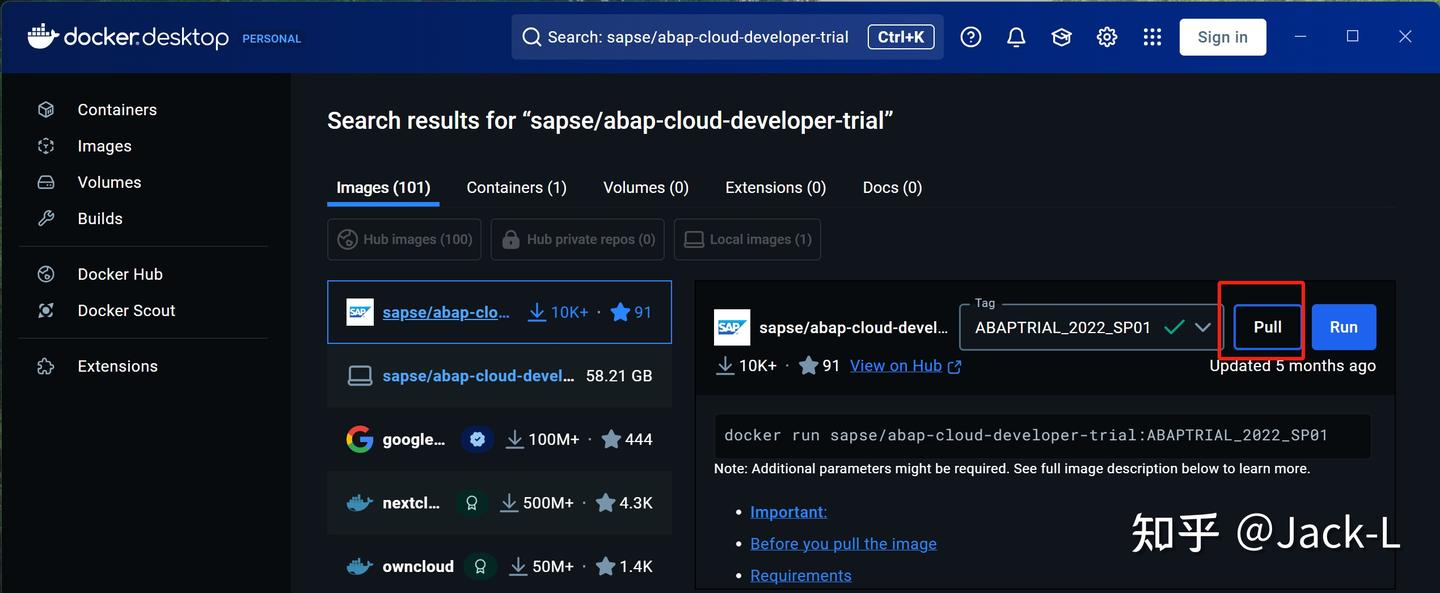Viewport: 1440px width, 593px height.
Task: Open the apps grid menu icon
Action: pos(1152,37)
